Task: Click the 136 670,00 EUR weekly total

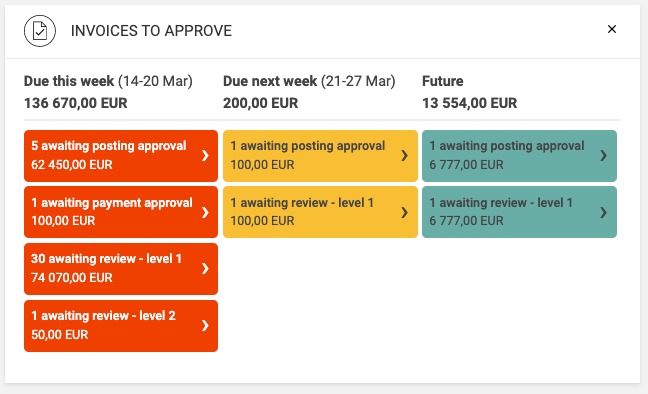Action: 76,103
